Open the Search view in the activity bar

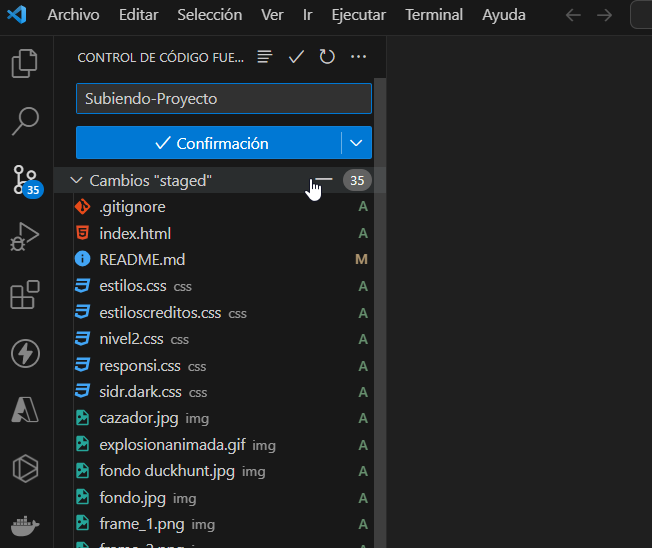25,121
